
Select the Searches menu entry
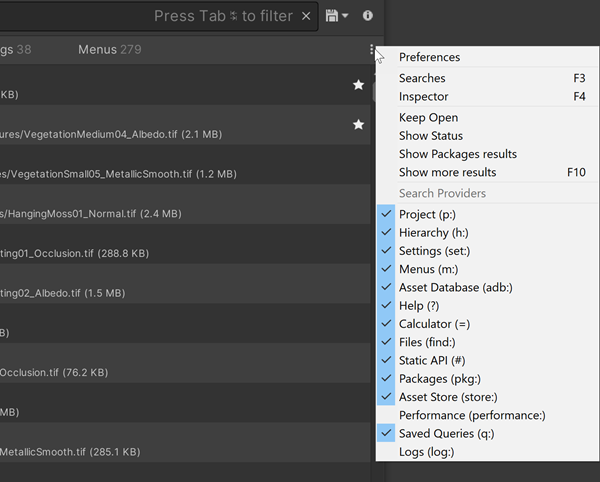422,78
